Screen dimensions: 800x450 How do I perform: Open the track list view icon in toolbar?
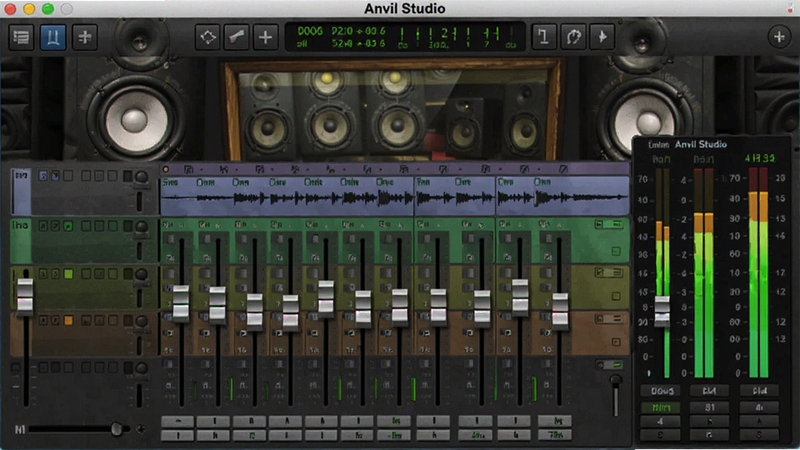pyautogui.click(x=21, y=37)
